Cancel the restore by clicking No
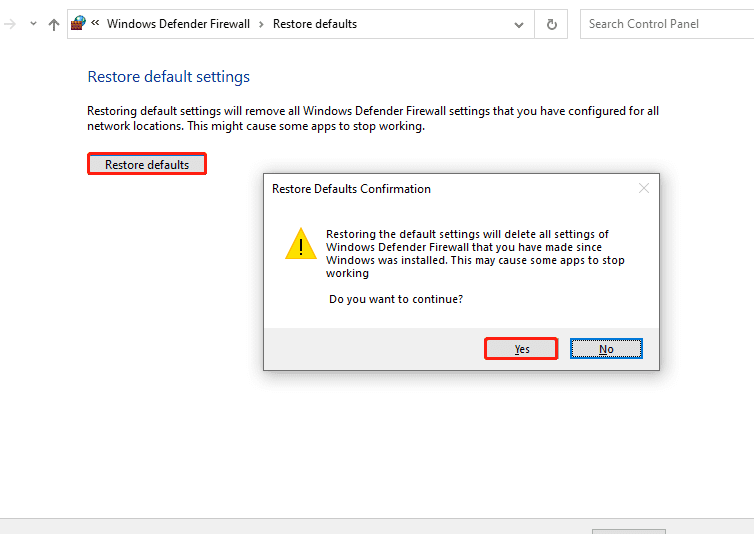The height and width of the screenshot is (534, 754). coord(606,349)
